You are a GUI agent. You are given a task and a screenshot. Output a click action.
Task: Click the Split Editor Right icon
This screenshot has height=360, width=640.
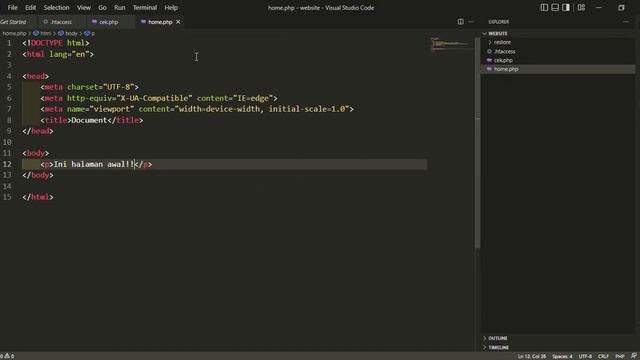tap(460, 22)
